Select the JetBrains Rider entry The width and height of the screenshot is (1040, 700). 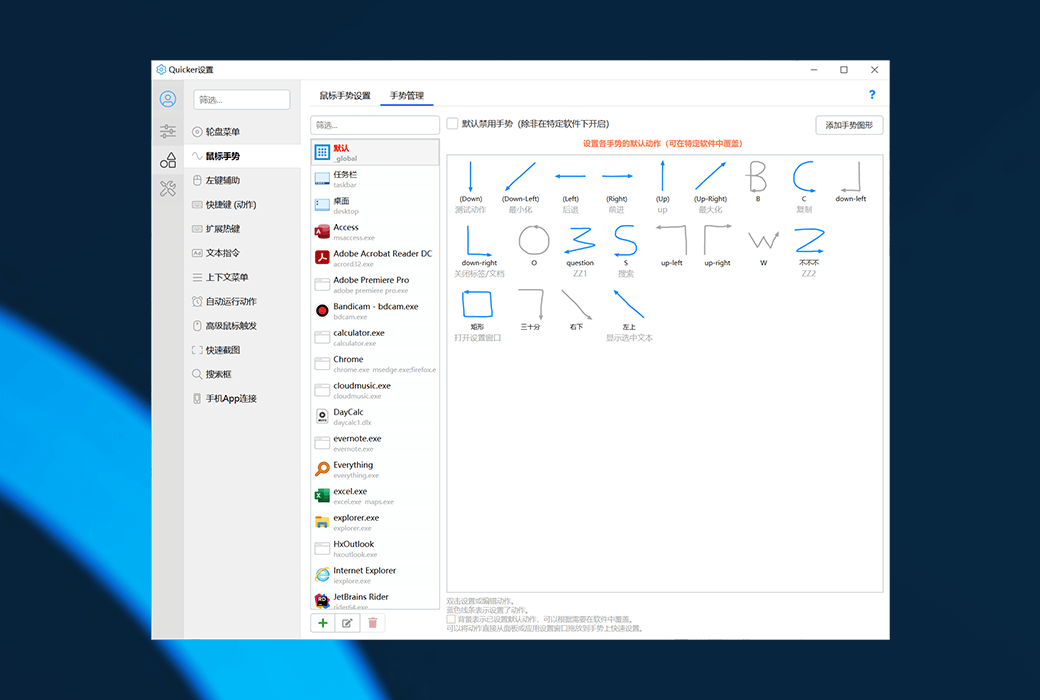pyautogui.click(x=375, y=600)
